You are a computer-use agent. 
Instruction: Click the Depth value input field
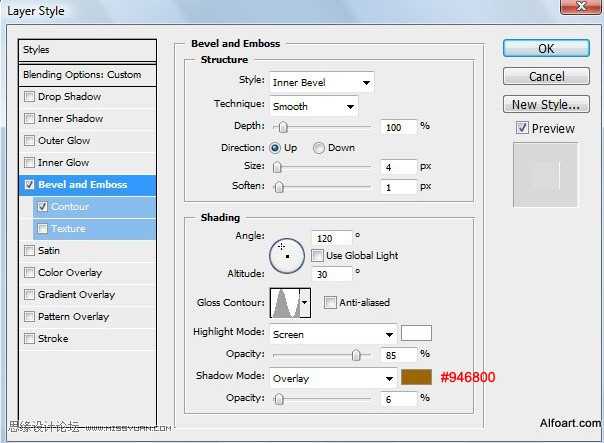[x=397, y=127]
